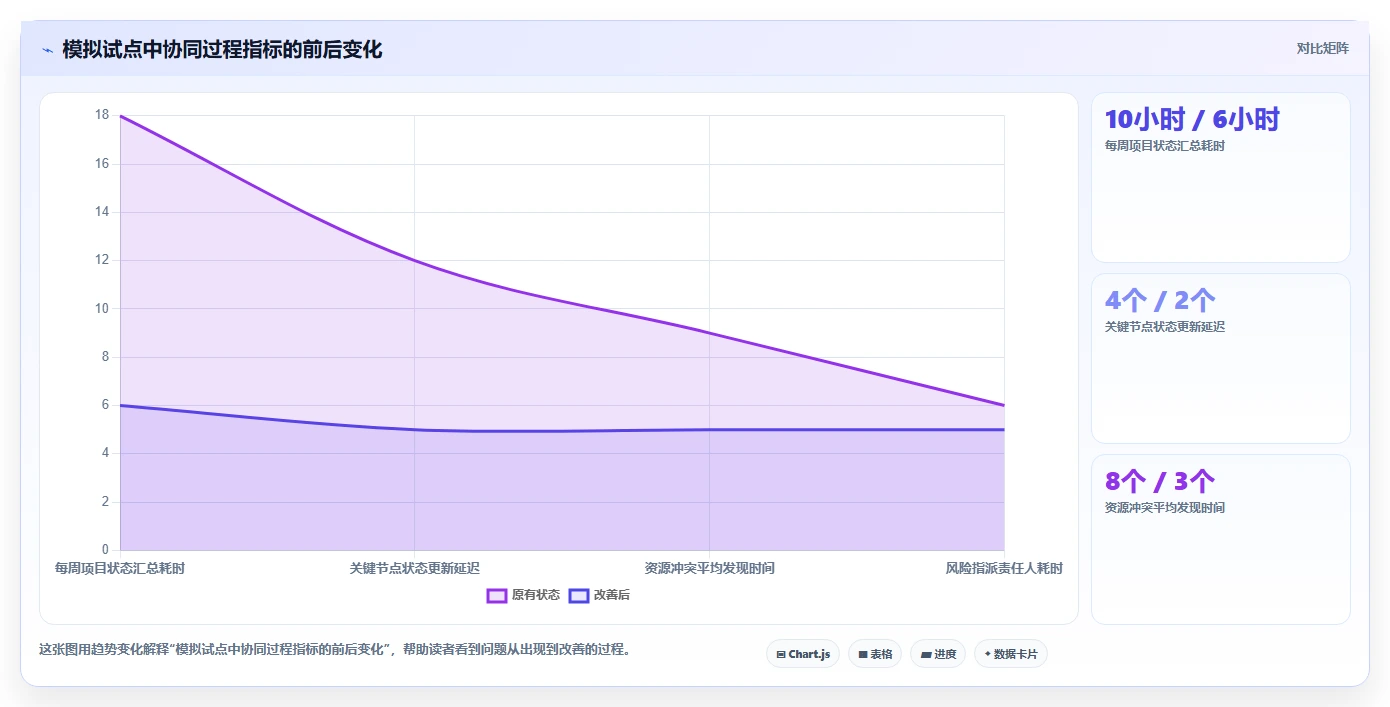Open the 8个 / 3个 data card
The image size is (1390, 707).
click(x=1220, y=539)
